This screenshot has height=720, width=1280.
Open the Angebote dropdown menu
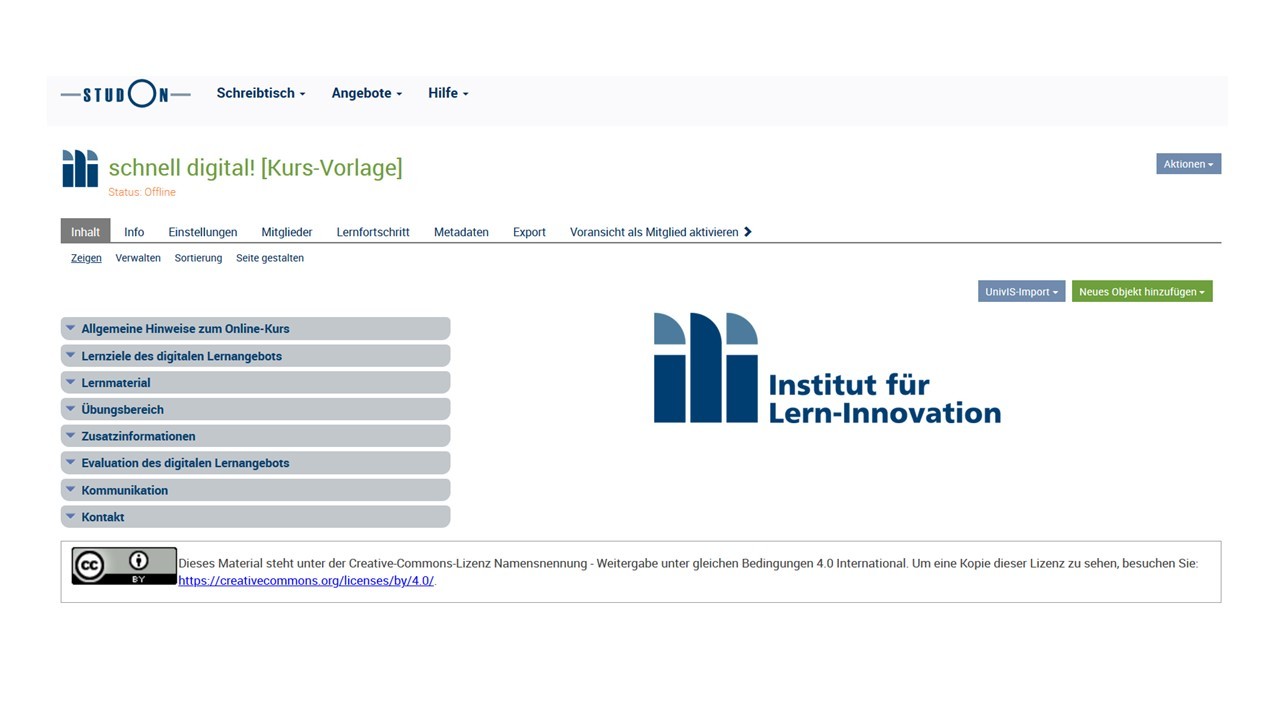point(367,93)
